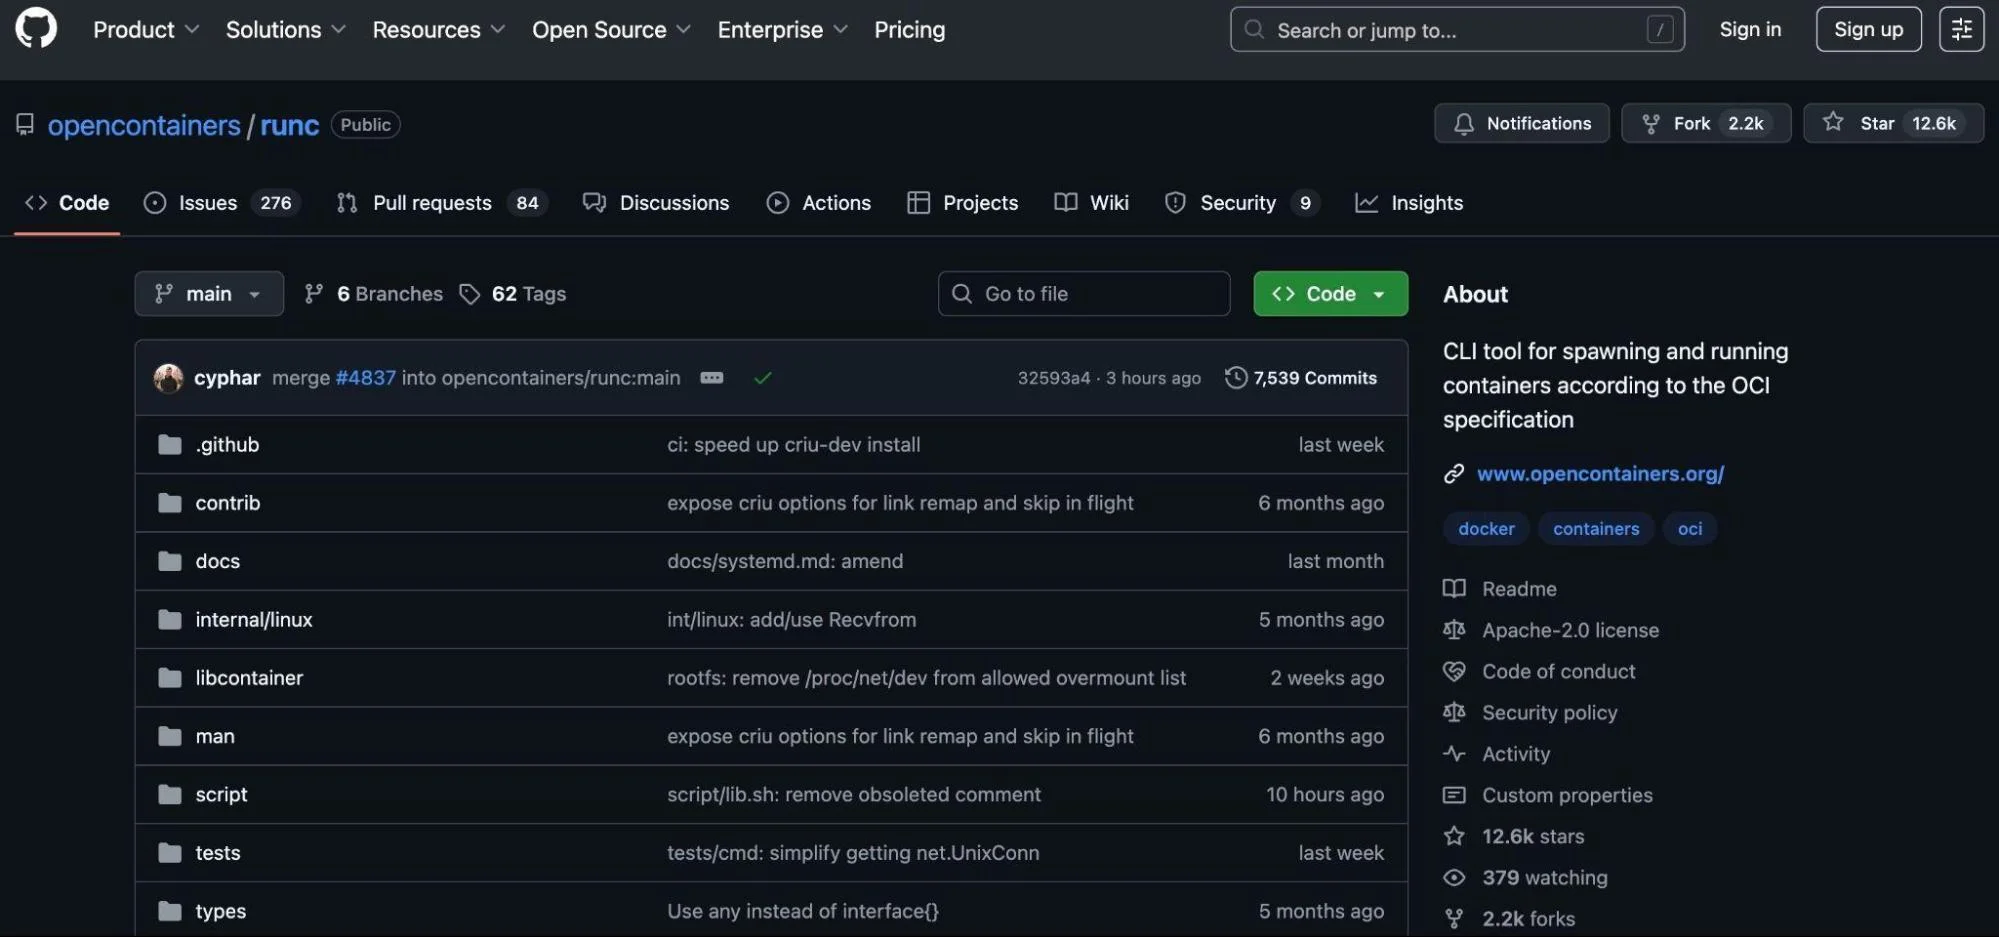Click the contrib folder icon
Viewport: 1999px width, 937px height.
tap(170, 502)
